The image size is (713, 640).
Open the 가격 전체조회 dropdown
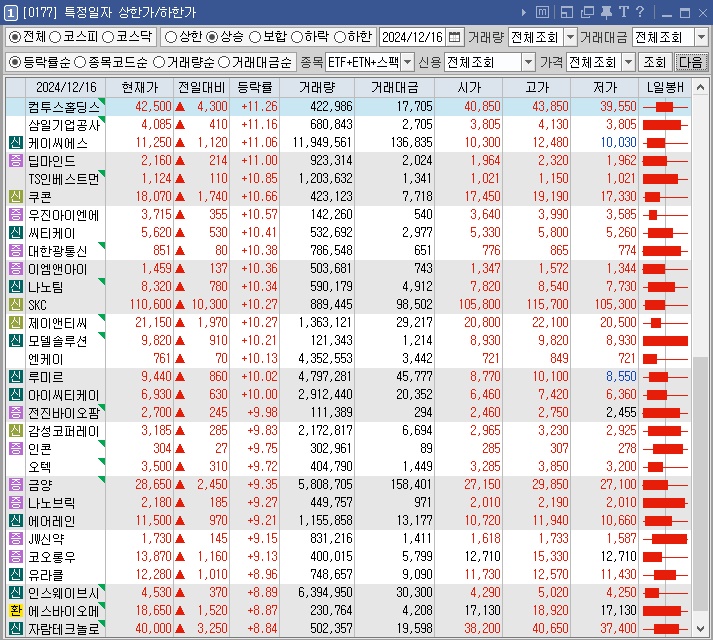pos(628,62)
